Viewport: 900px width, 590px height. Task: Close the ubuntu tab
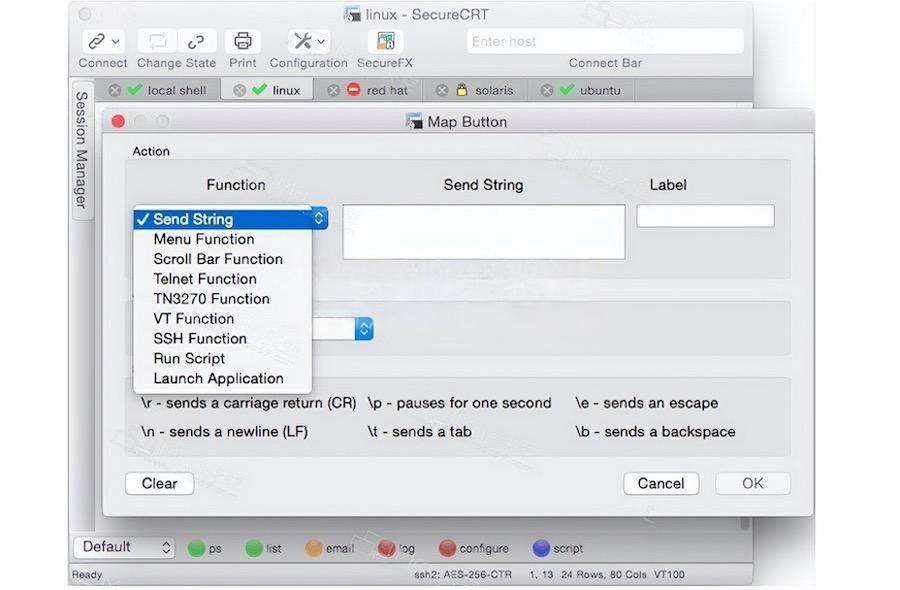coord(547,90)
